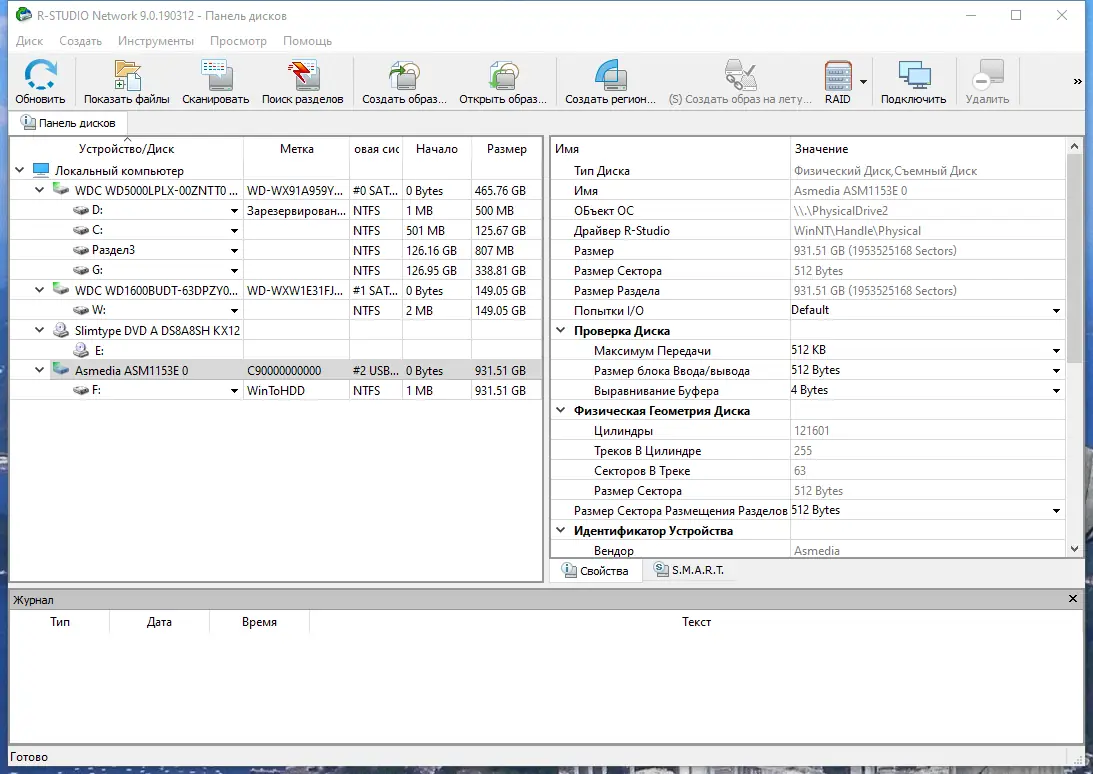Open the Диск menu
Viewport: 1093px width, 774px height.
point(29,41)
